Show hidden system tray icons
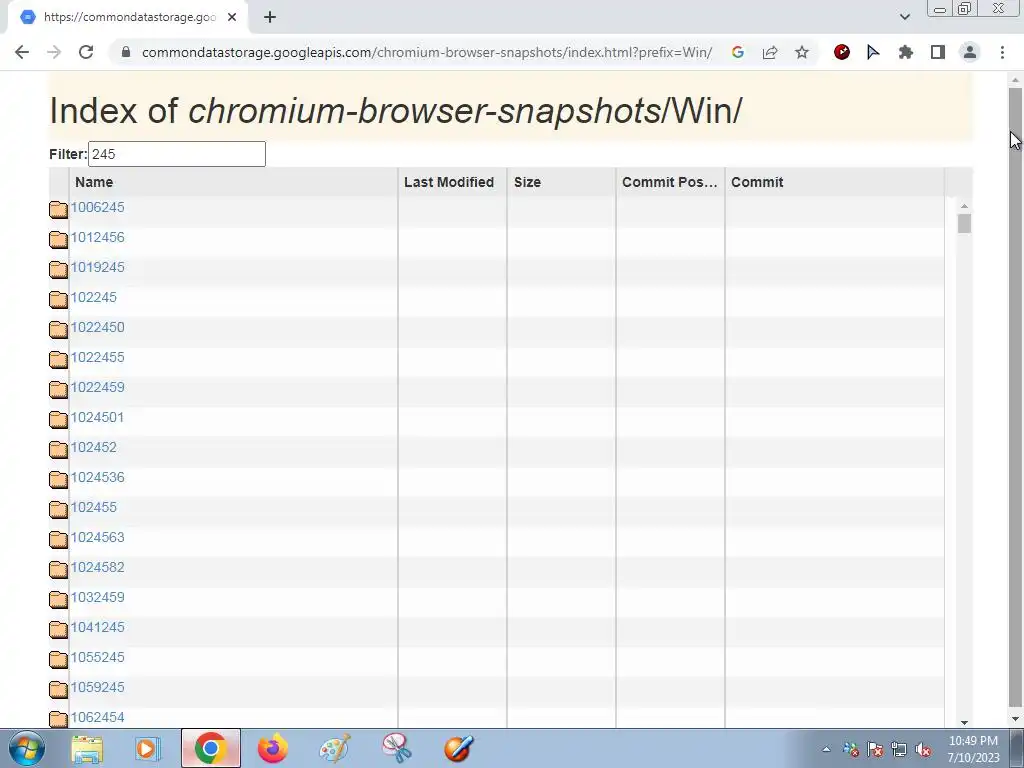The height and width of the screenshot is (768, 1024). (x=826, y=749)
